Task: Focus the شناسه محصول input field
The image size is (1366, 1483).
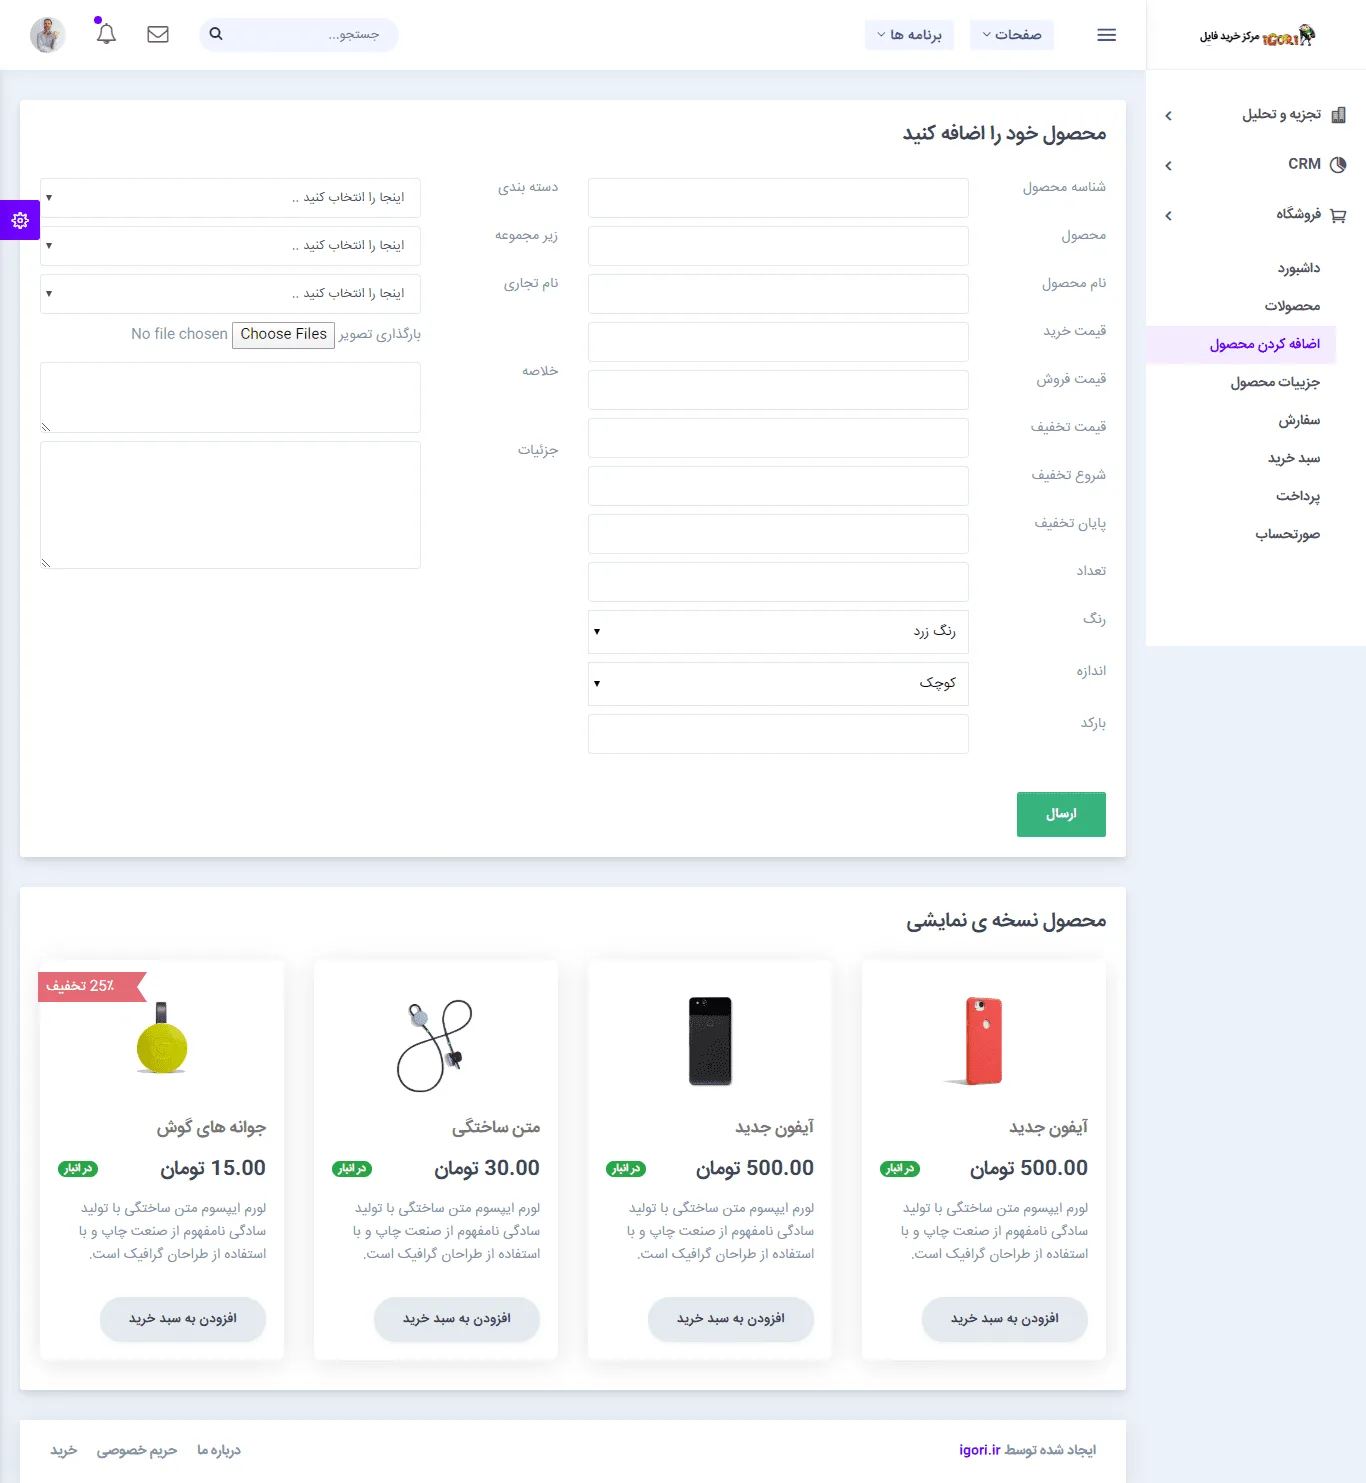Action: click(778, 198)
